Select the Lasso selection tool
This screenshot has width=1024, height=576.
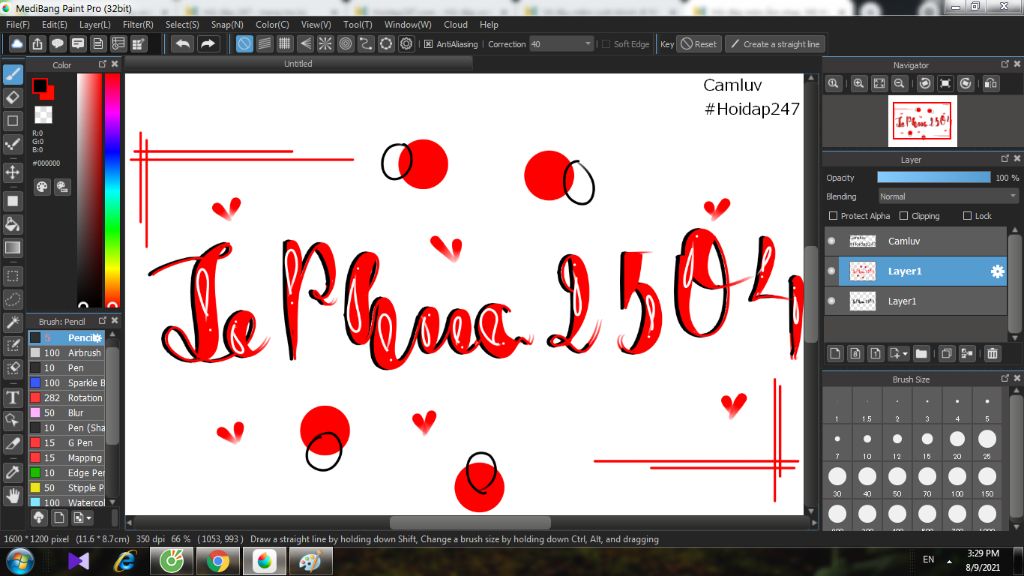[x=12, y=299]
